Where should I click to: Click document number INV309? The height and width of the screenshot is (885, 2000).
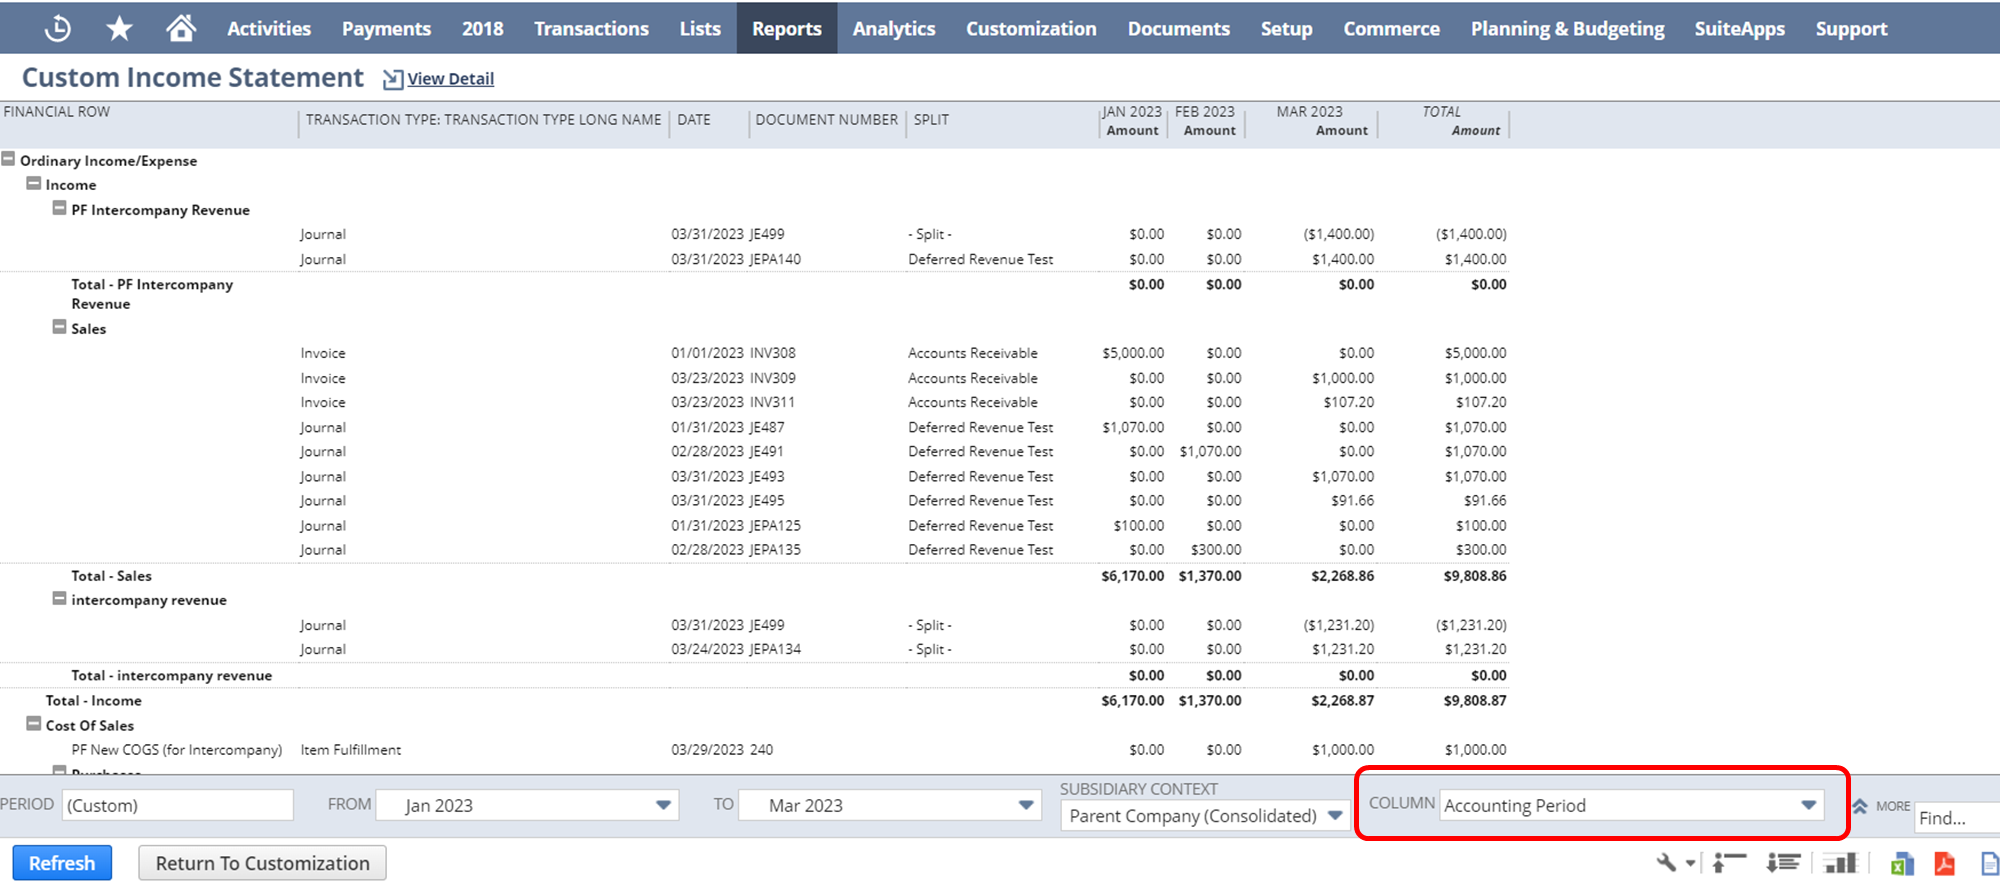[x=773, y=378]
